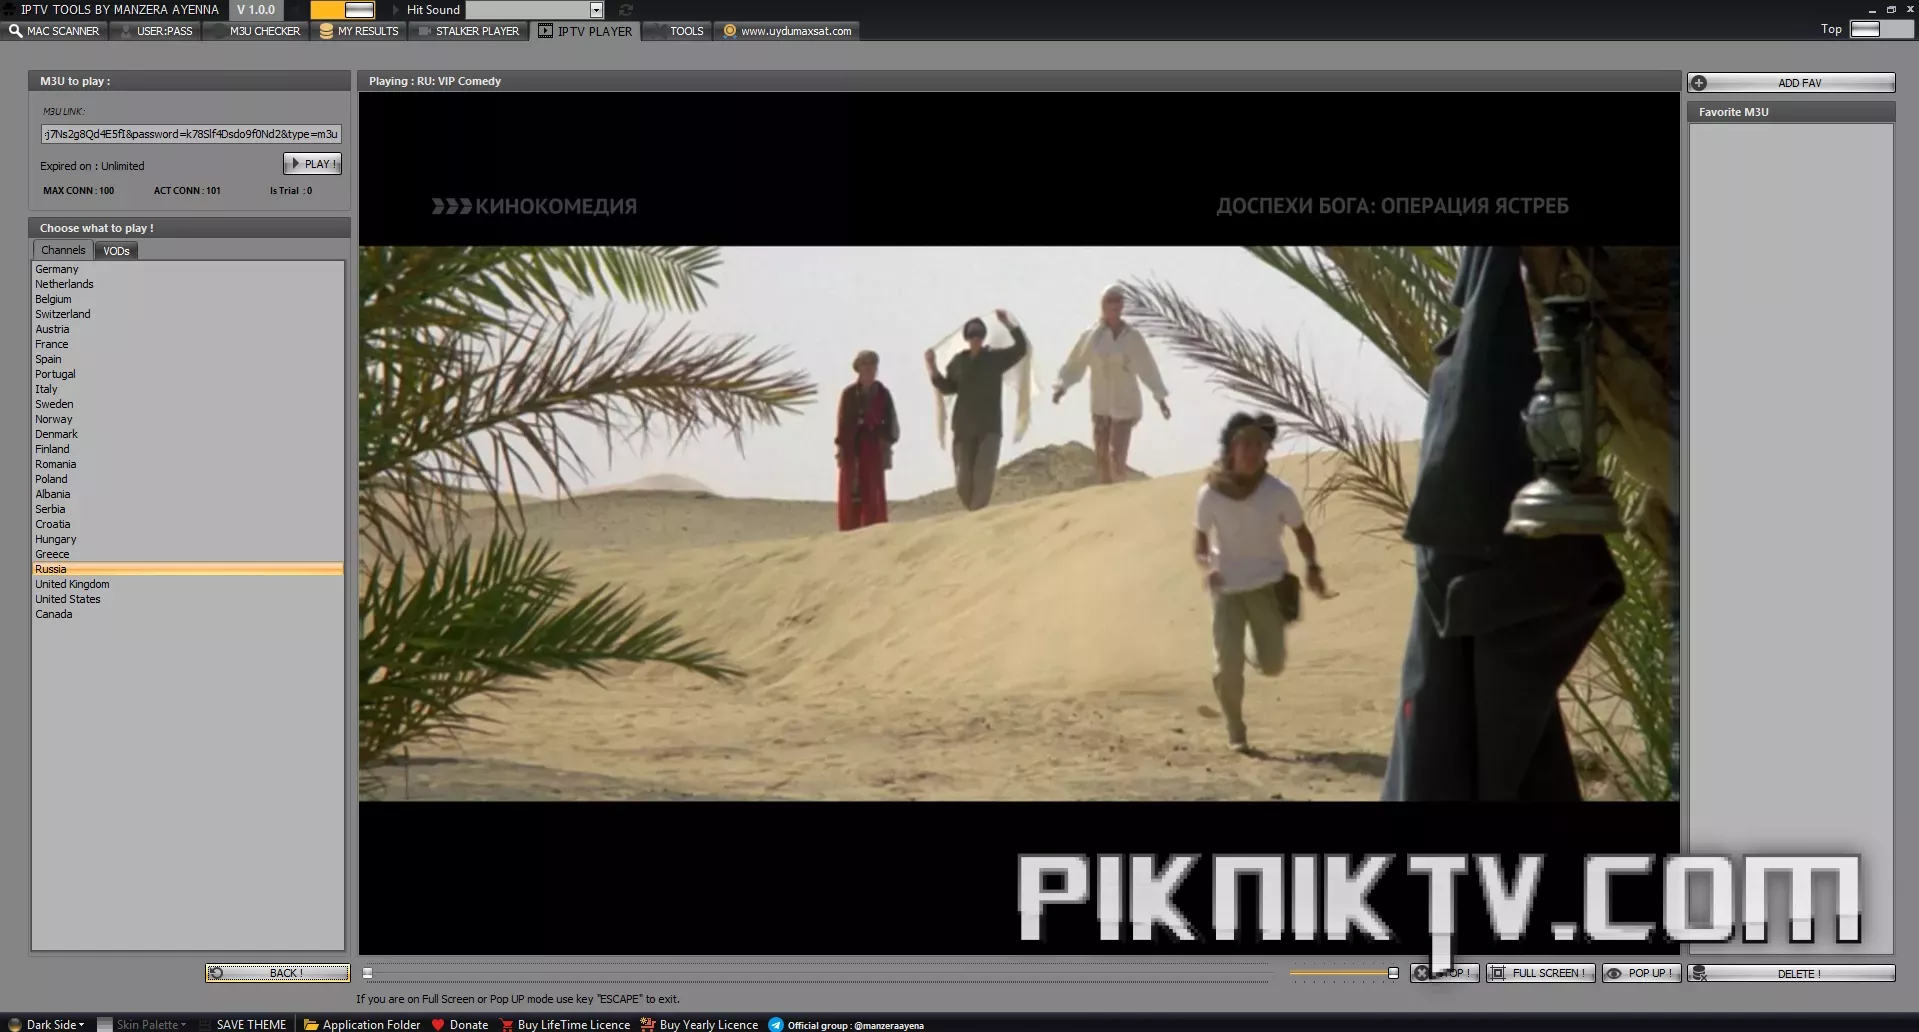Click the M3U link input field
1919x1032 pixels.
(191, 134)
